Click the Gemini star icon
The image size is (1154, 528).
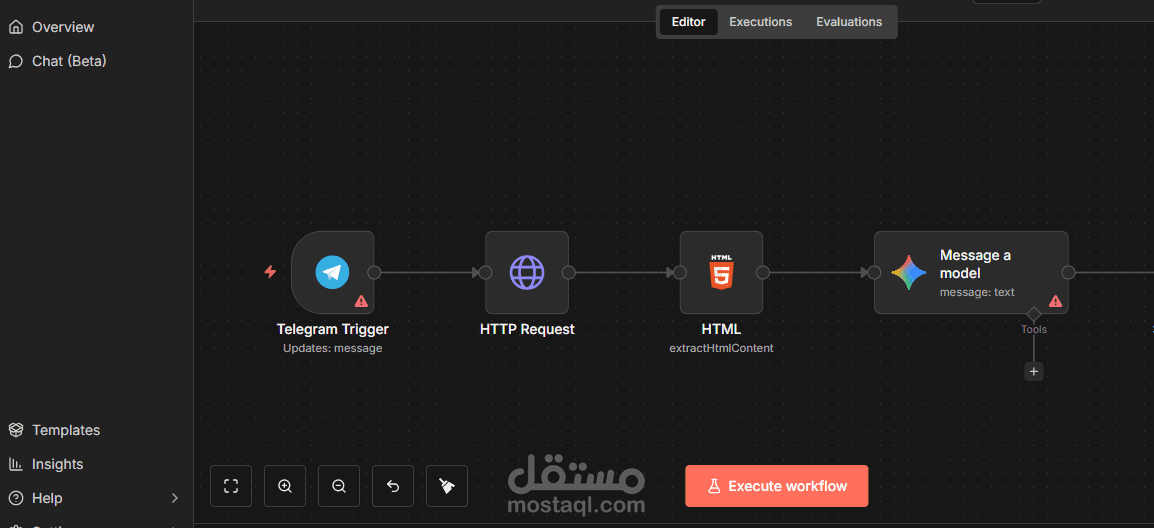click(x=909, y=272)
